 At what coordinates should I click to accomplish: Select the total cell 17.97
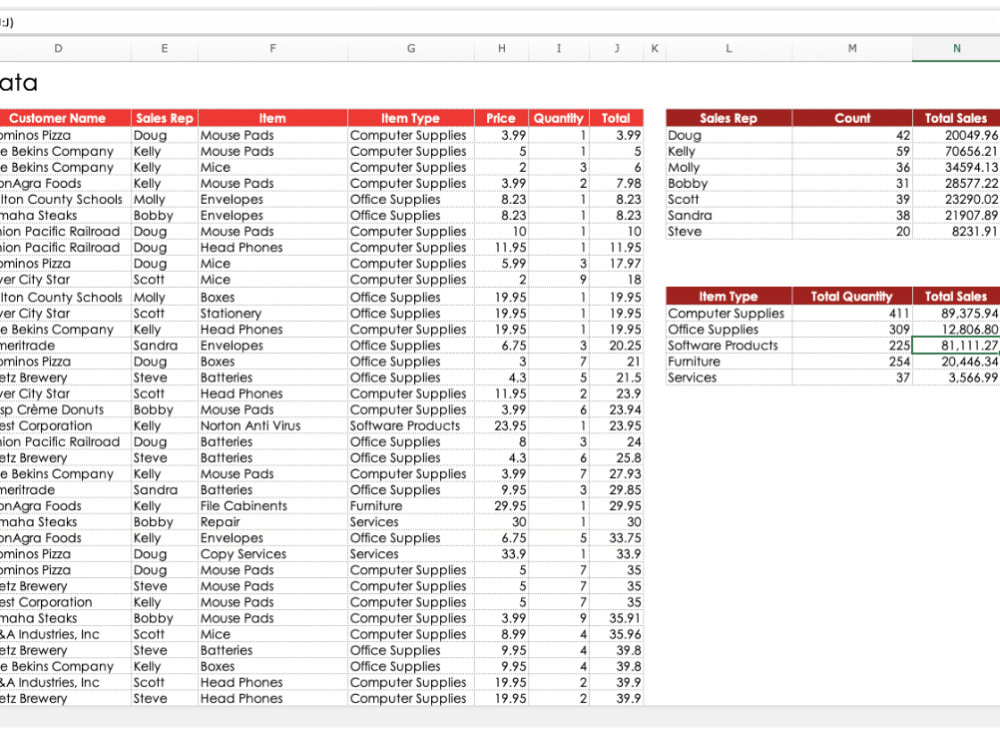[x=617, y=263]
